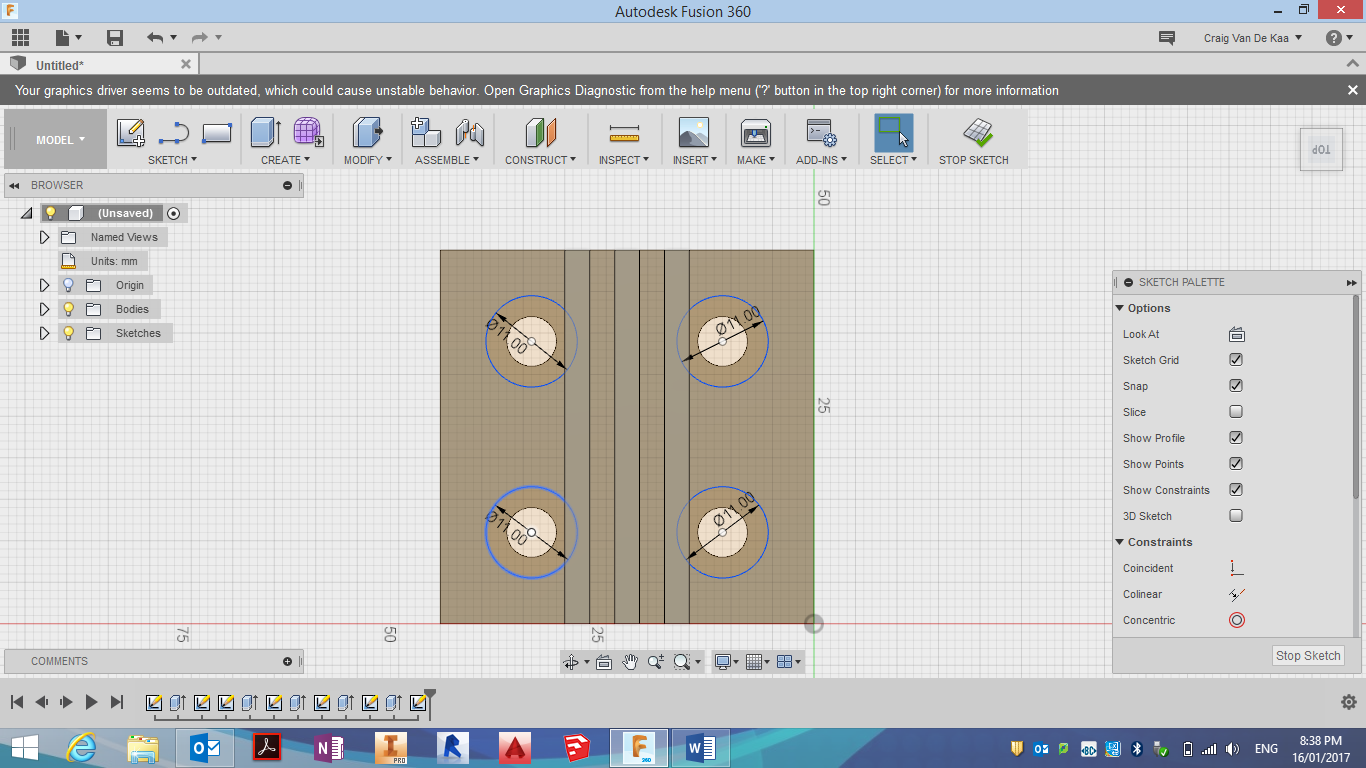Open the Display Settings dropdown
This screenshot has height=768, width=1366.
[x=725, y=662]
